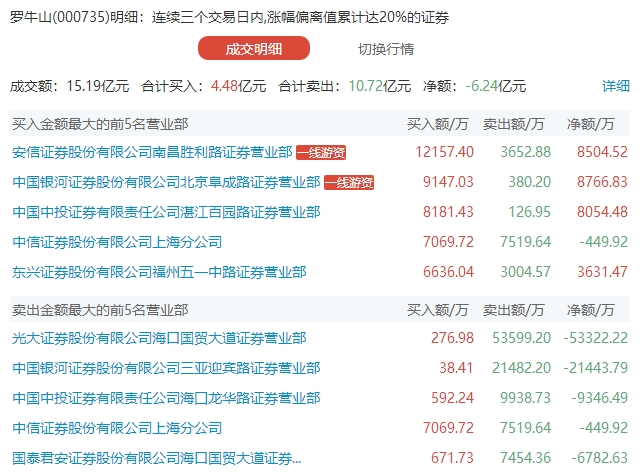Sort top sellers table by 买入额/万

pos(437,309)
